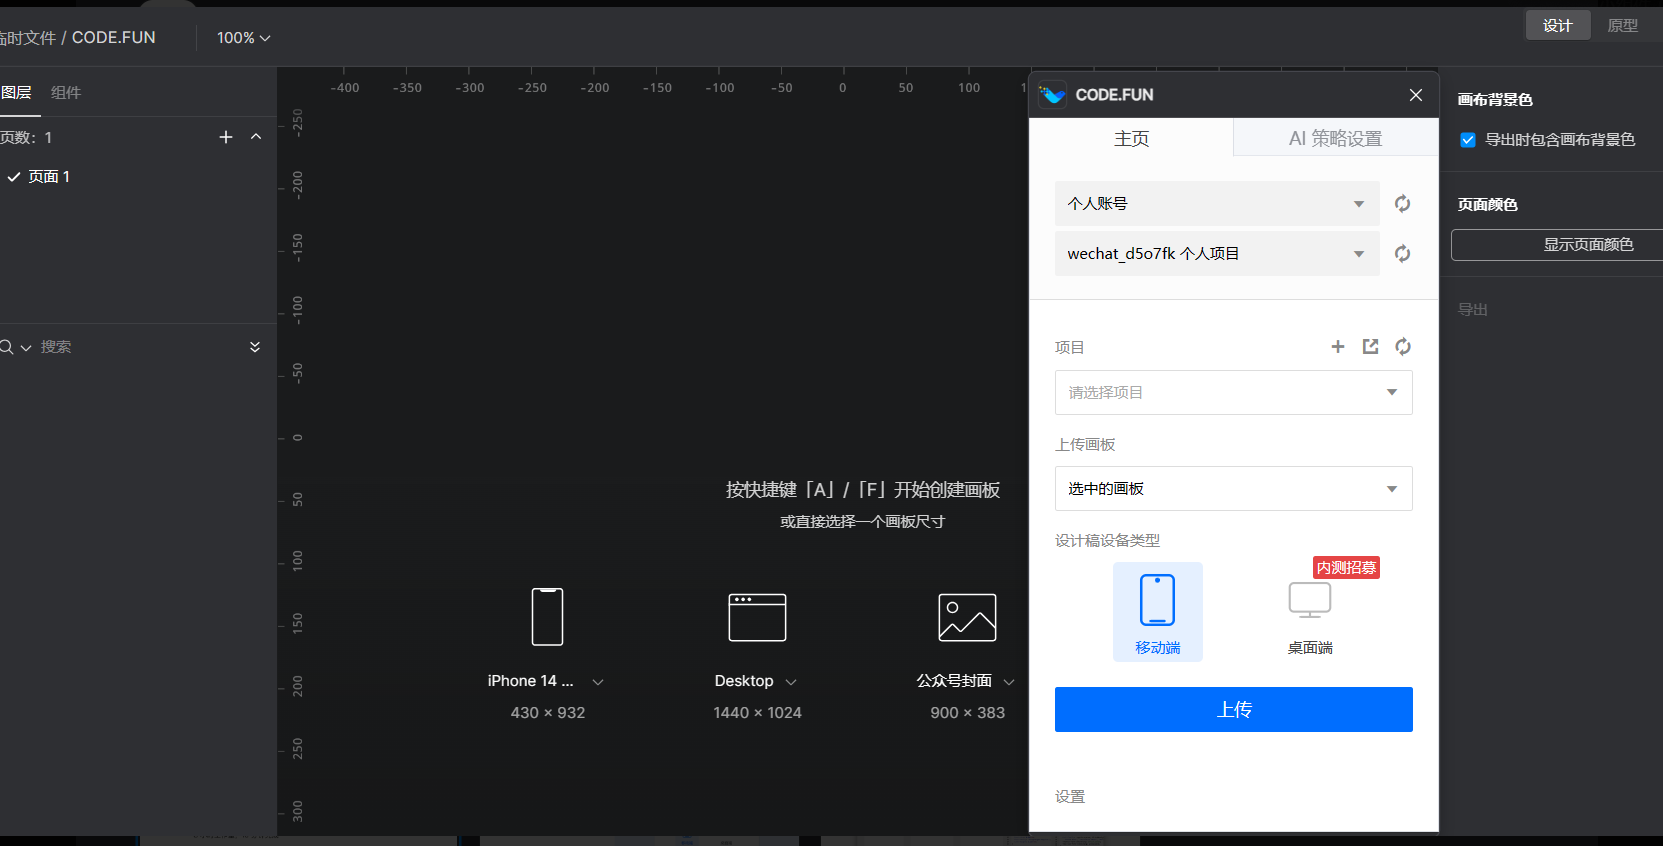Open project in external link icon
The height and width of the screenshot is (846, 1663).
click(1371, 346)
